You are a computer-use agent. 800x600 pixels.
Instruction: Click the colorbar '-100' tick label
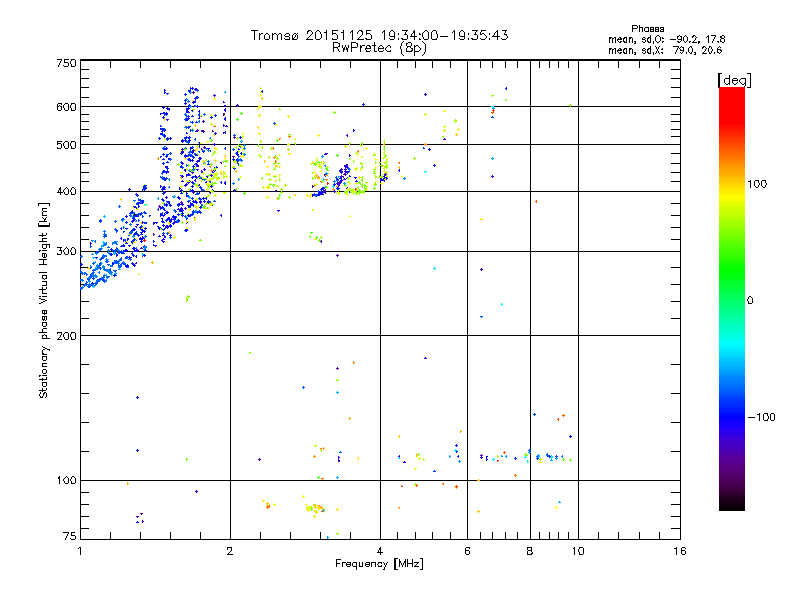tap(761, 417)
